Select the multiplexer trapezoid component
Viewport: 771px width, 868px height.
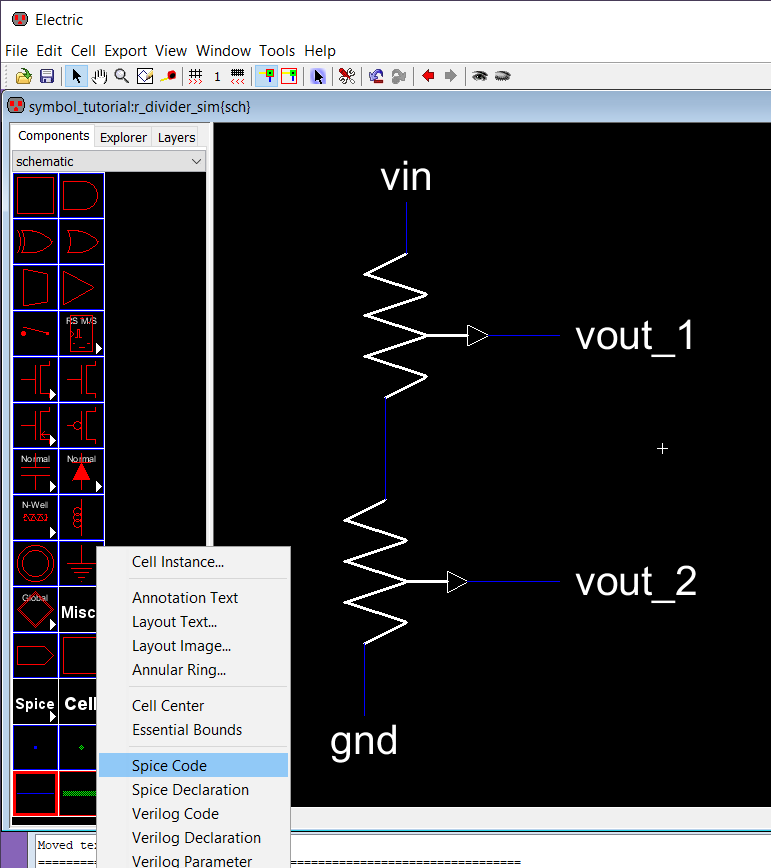(x=35, y=288)
